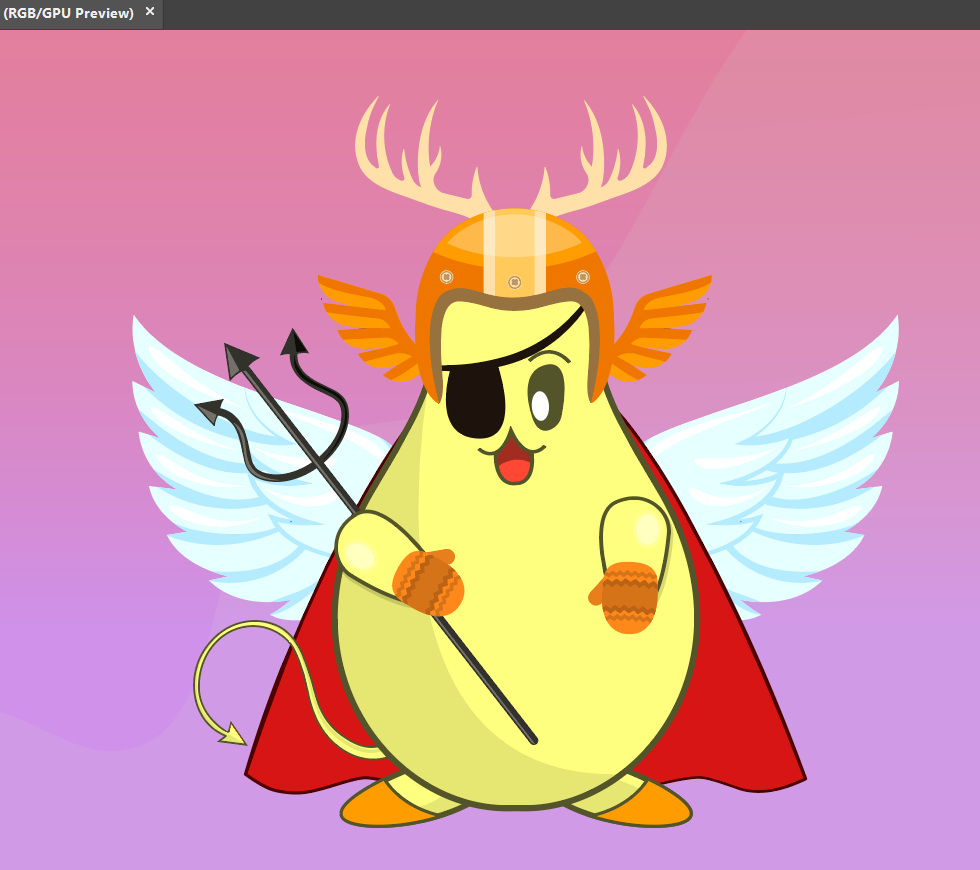Screen dimensions: 980x870
Task: Select the orange mitten on the right hand
Action: click(626, 597)
